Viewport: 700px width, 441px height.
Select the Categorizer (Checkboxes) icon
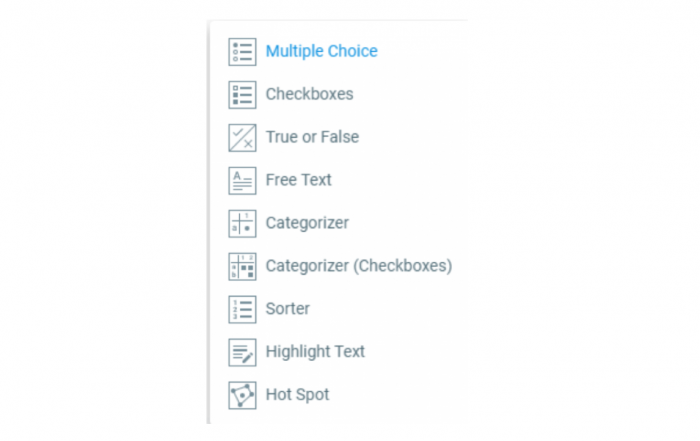[x=242, y=266]
